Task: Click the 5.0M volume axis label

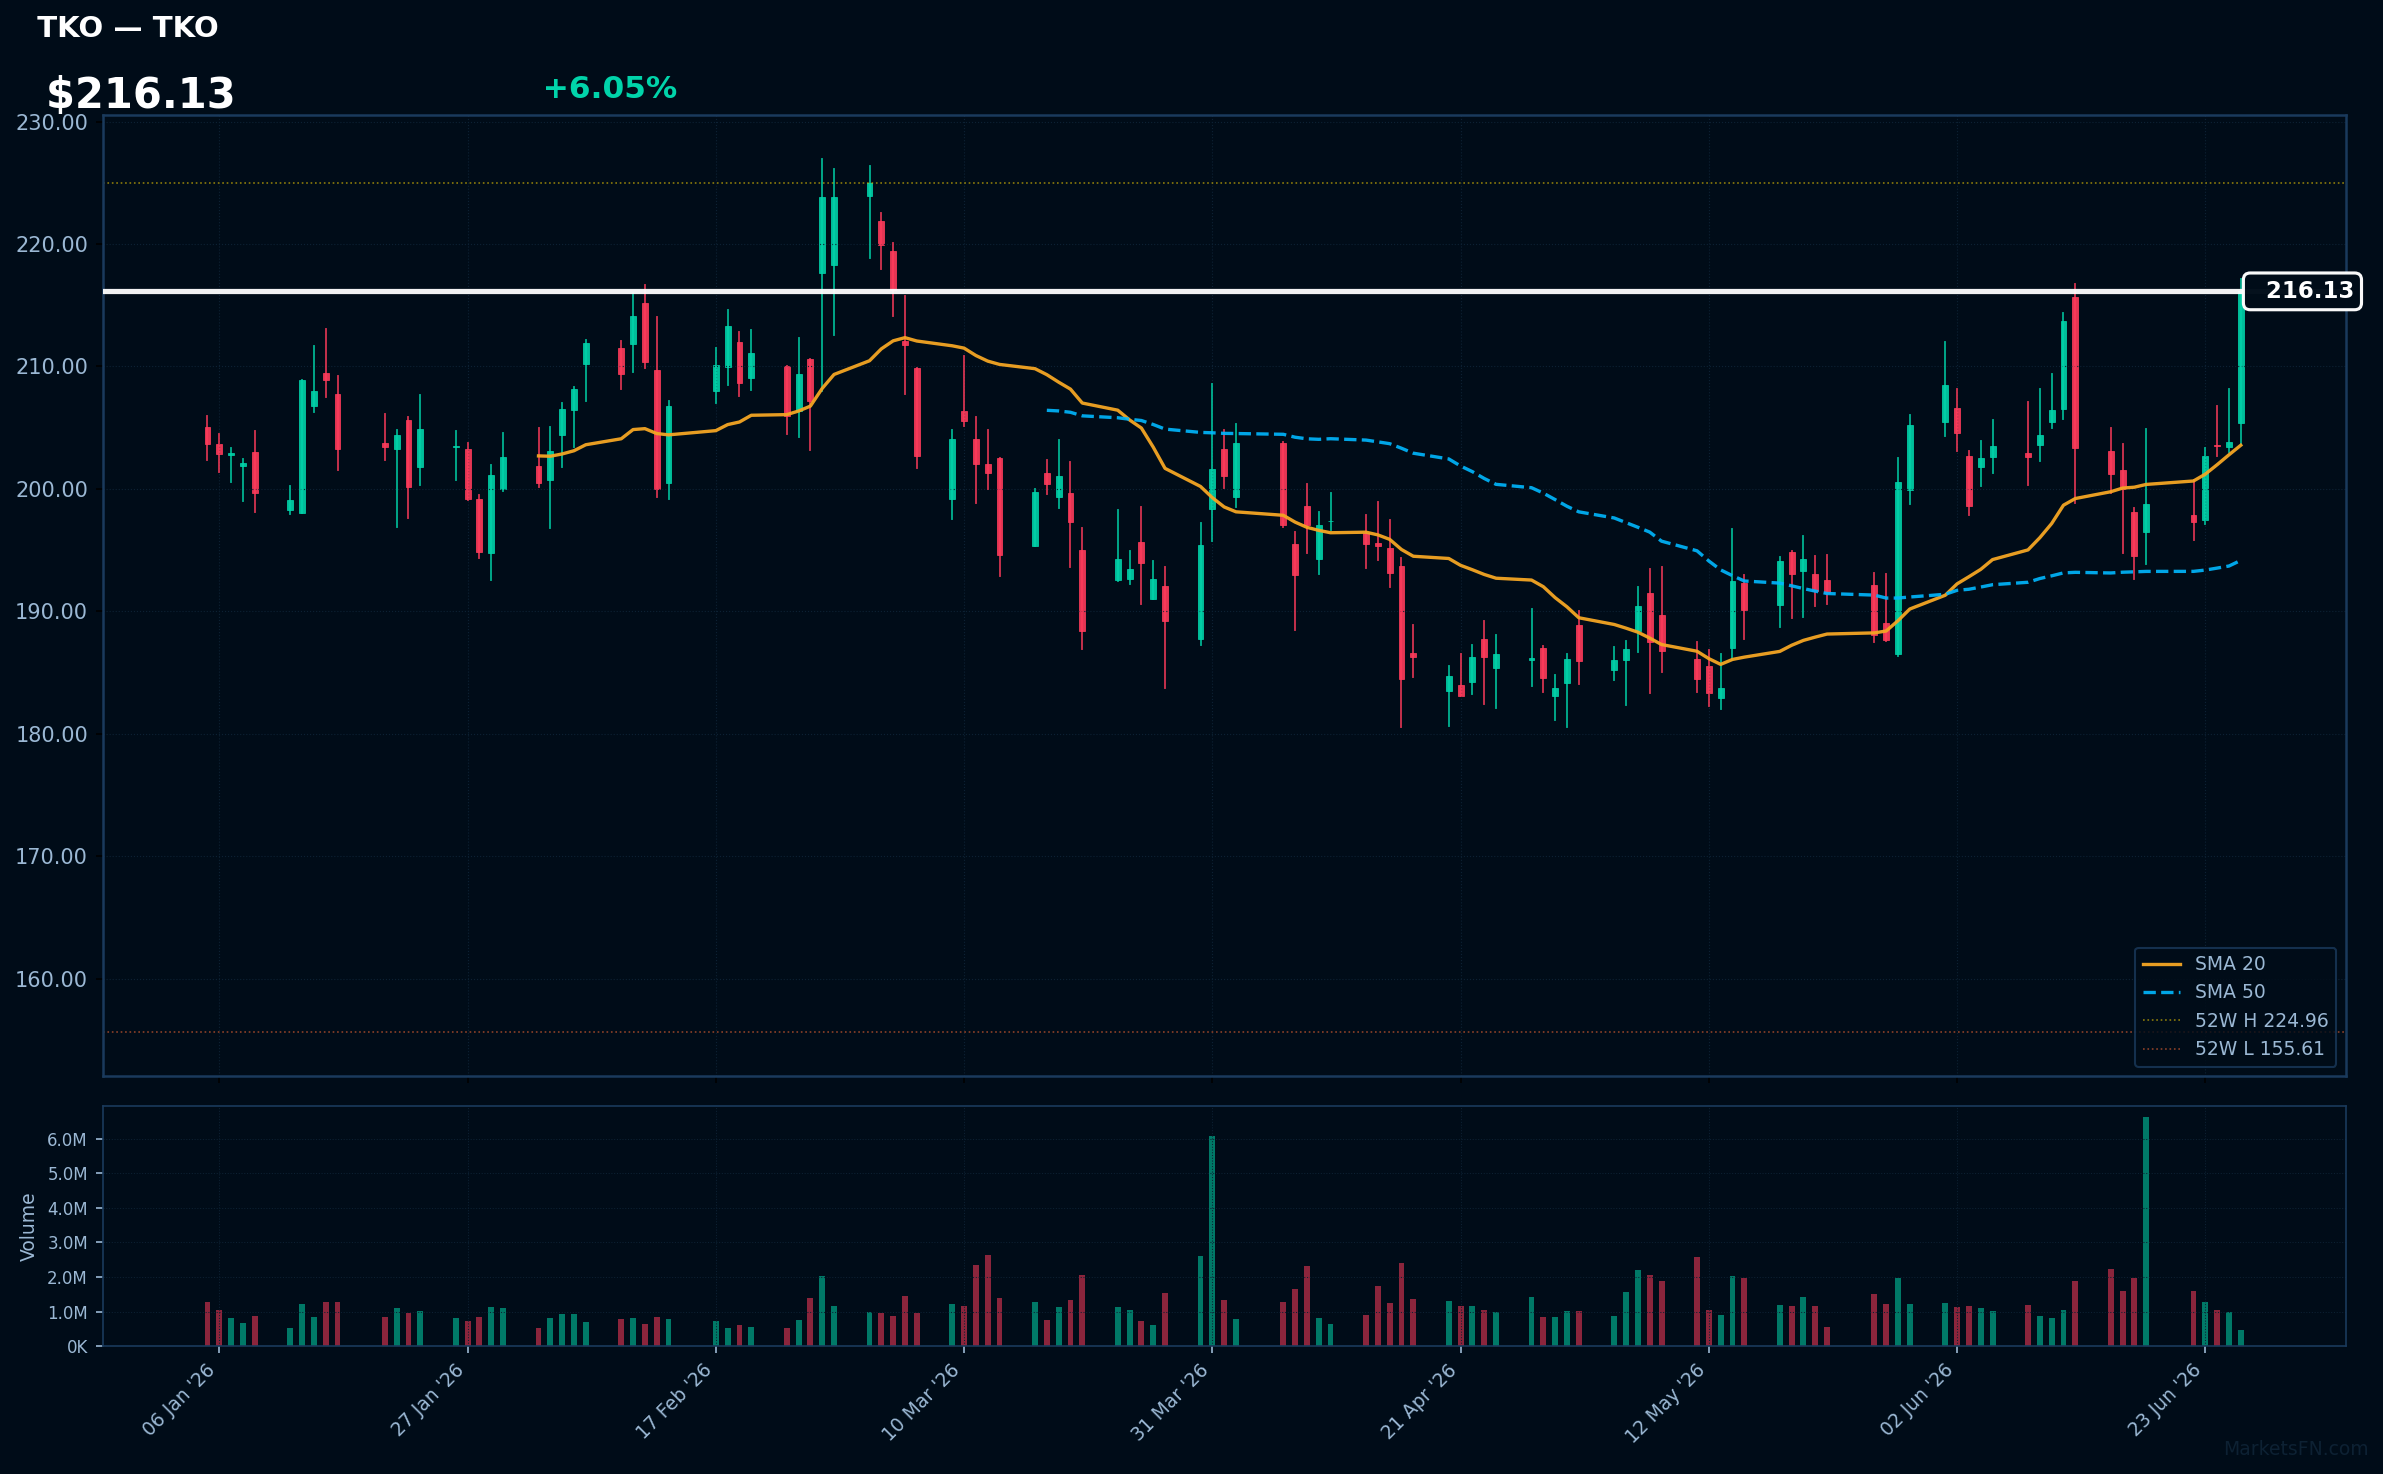Action: click(67, 1174)
